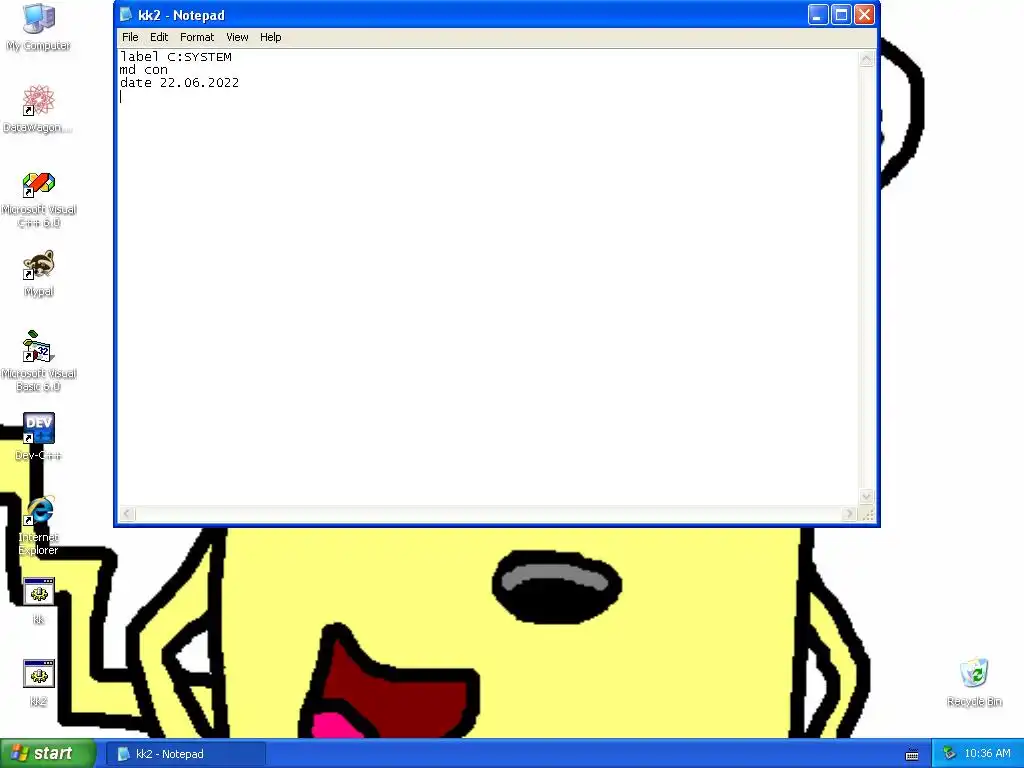Click the kk2 - Notepad title bar
Screen dimensions: 1024x768
(x=496, y=14)
